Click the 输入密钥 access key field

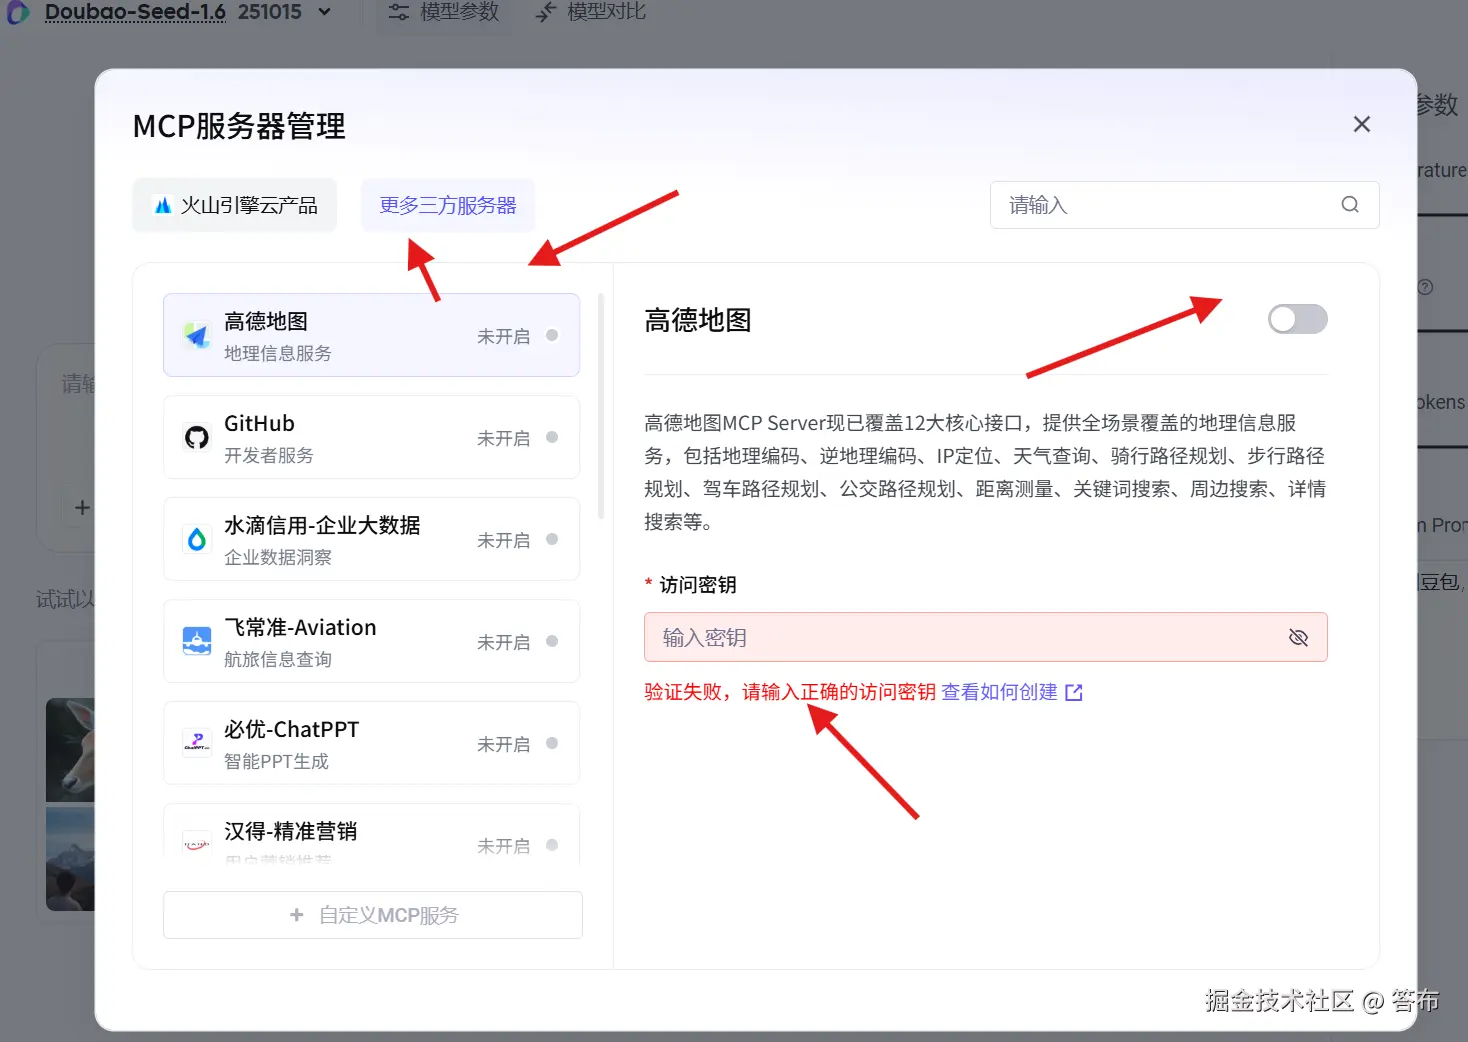[x=985, y=637]
